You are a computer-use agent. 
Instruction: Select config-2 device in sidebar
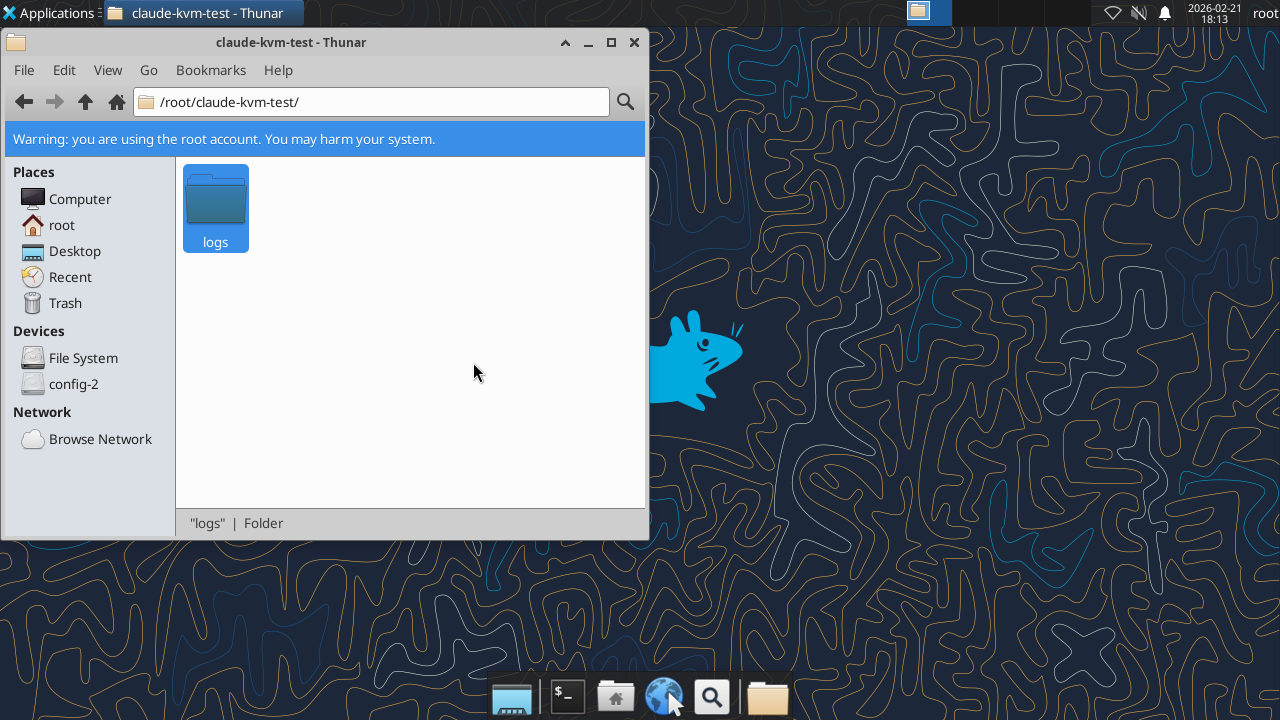point(73,384)
